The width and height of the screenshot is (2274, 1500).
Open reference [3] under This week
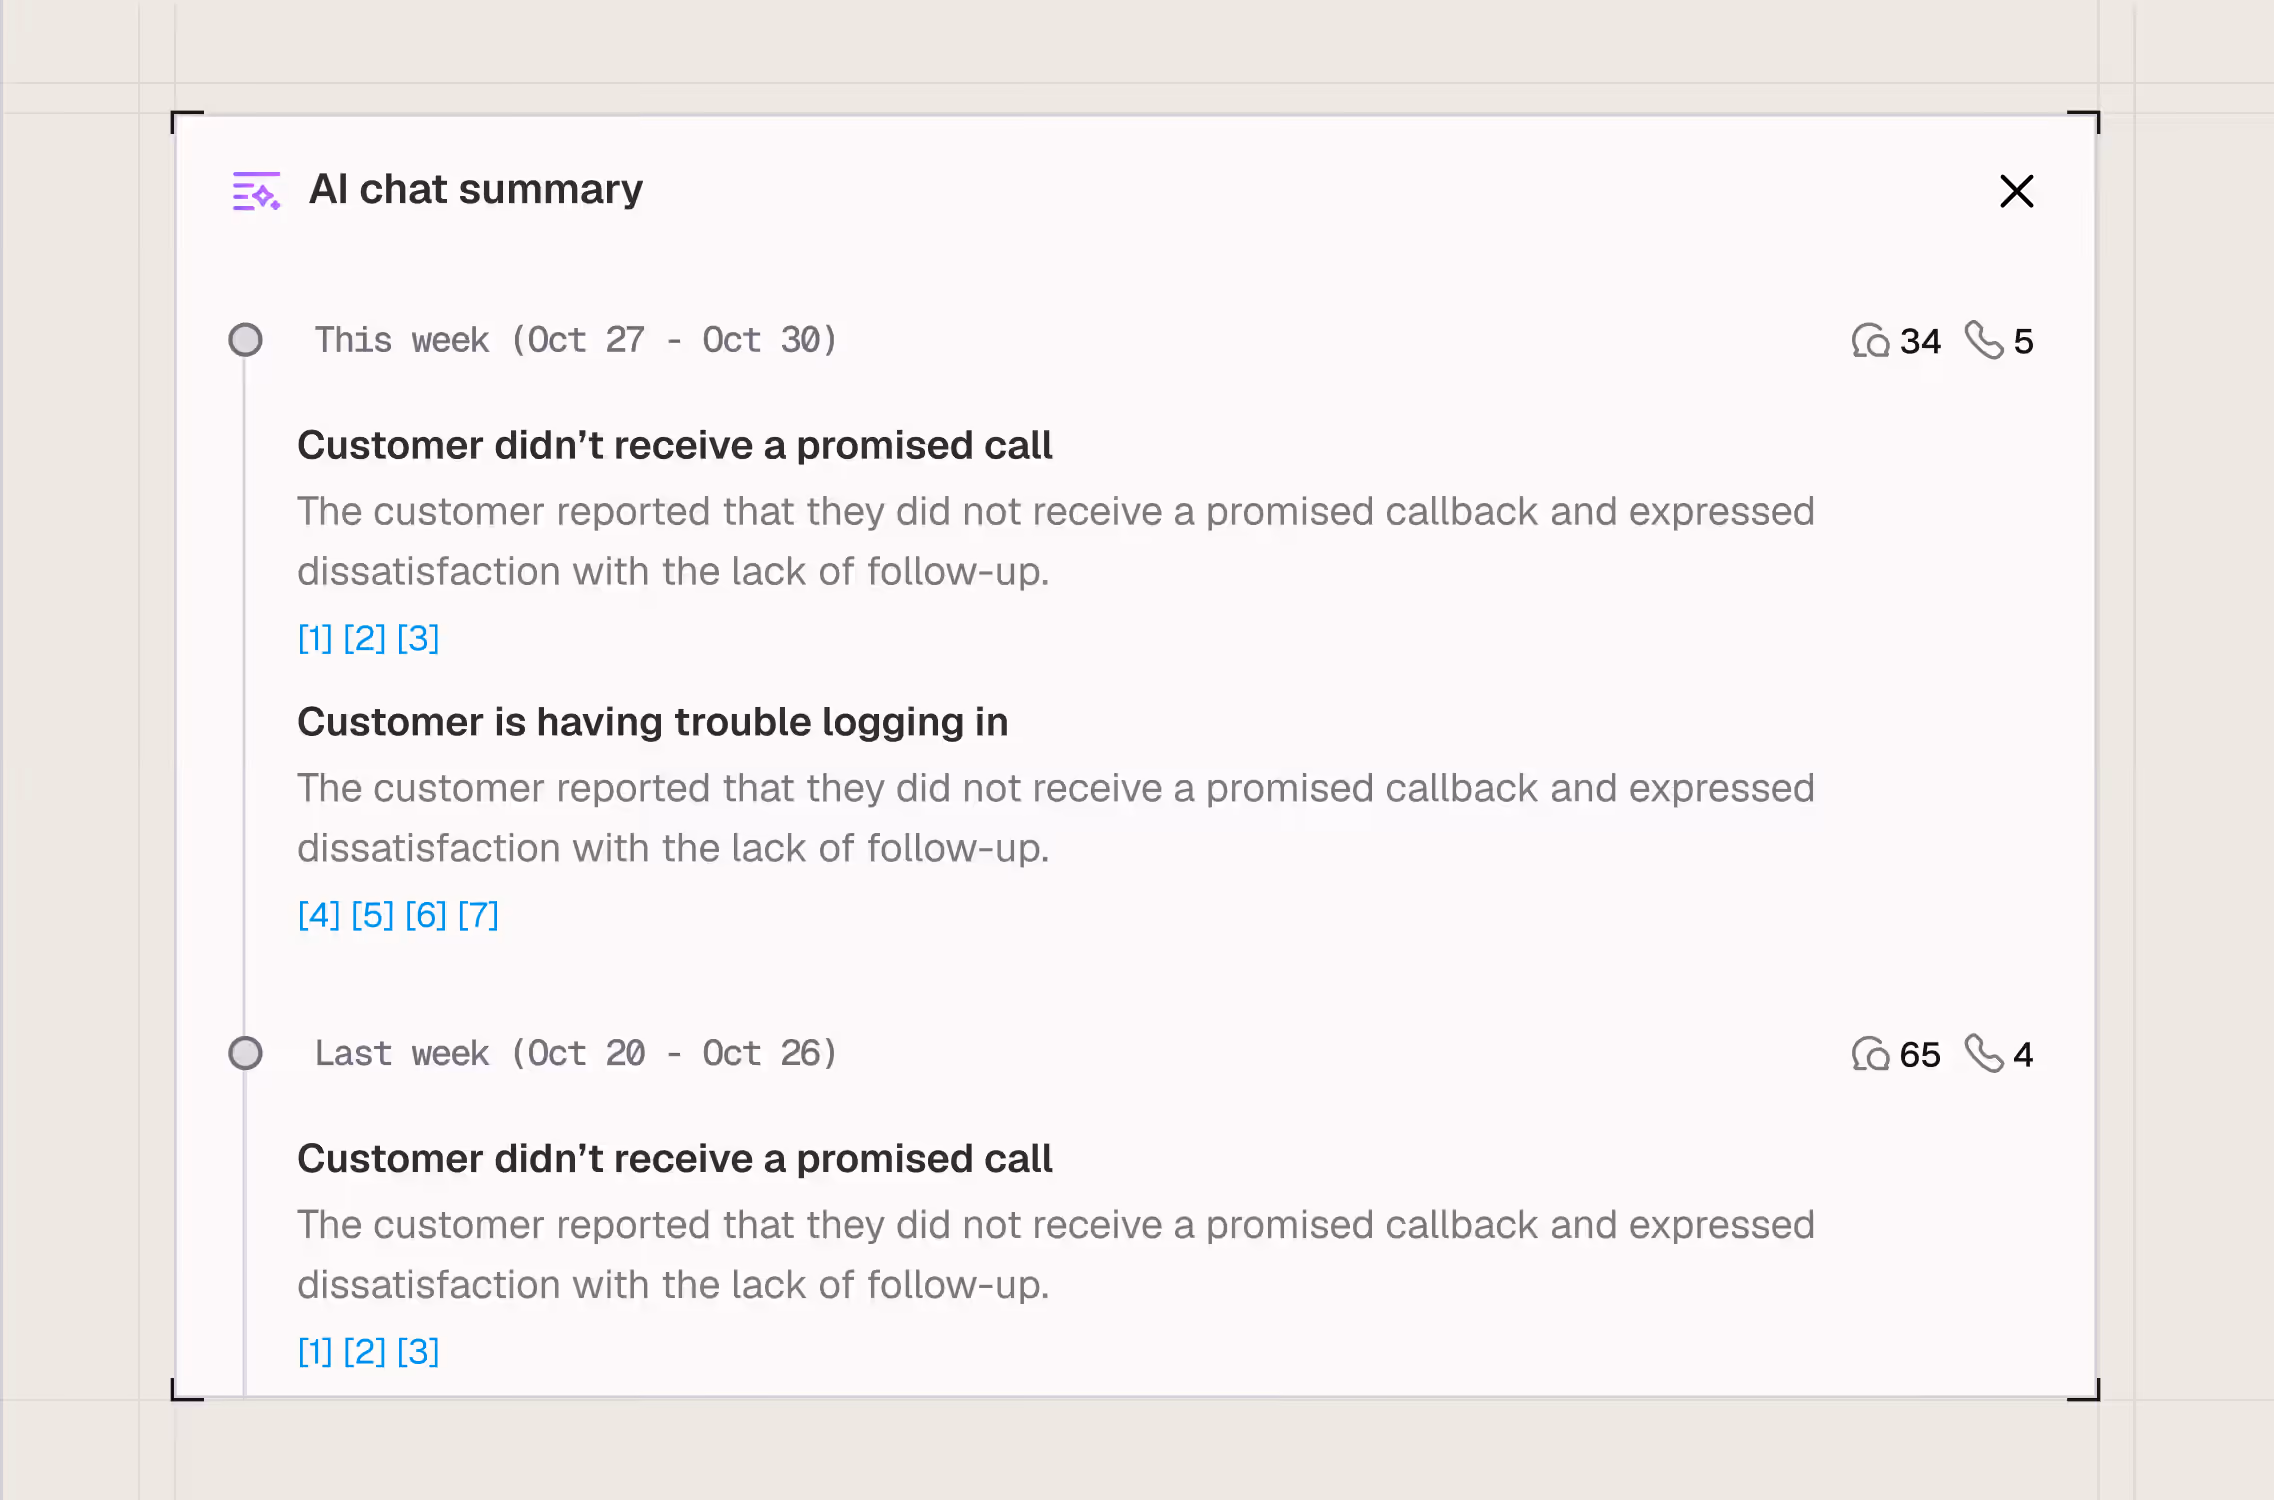(418, 638)
